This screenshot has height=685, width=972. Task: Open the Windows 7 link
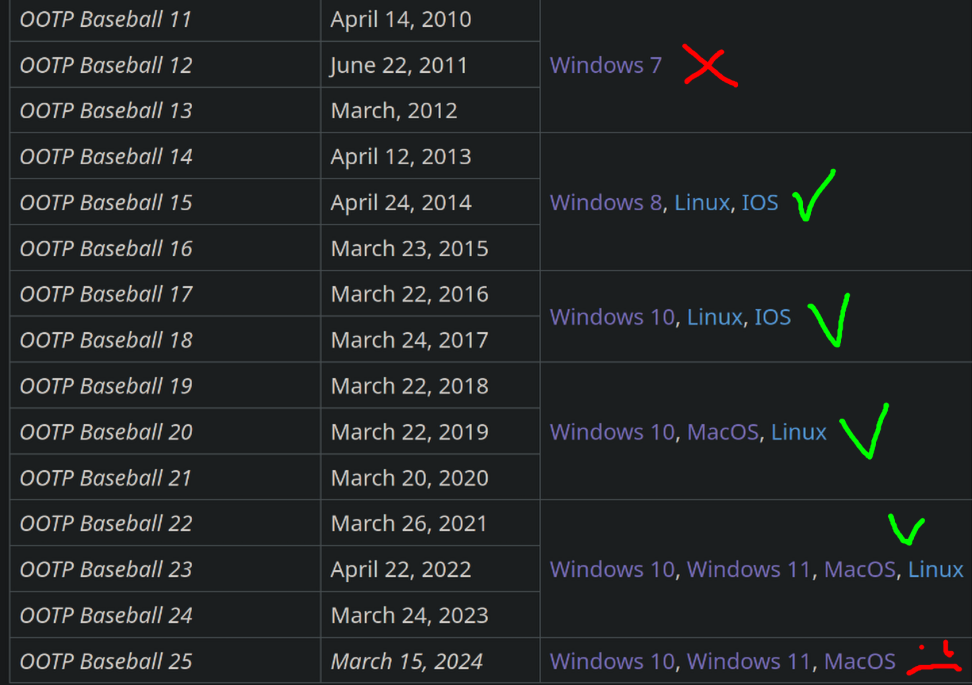tap(606, 65)
